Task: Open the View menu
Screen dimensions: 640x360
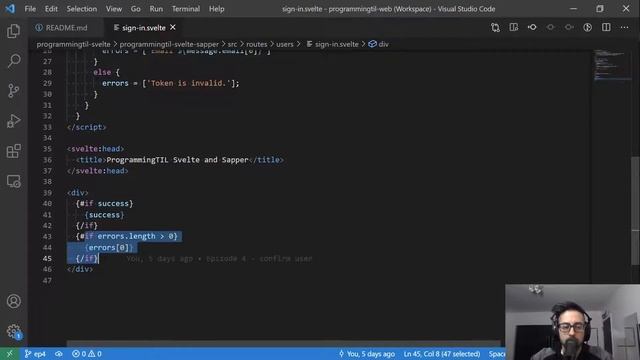Action: [114, 9]
